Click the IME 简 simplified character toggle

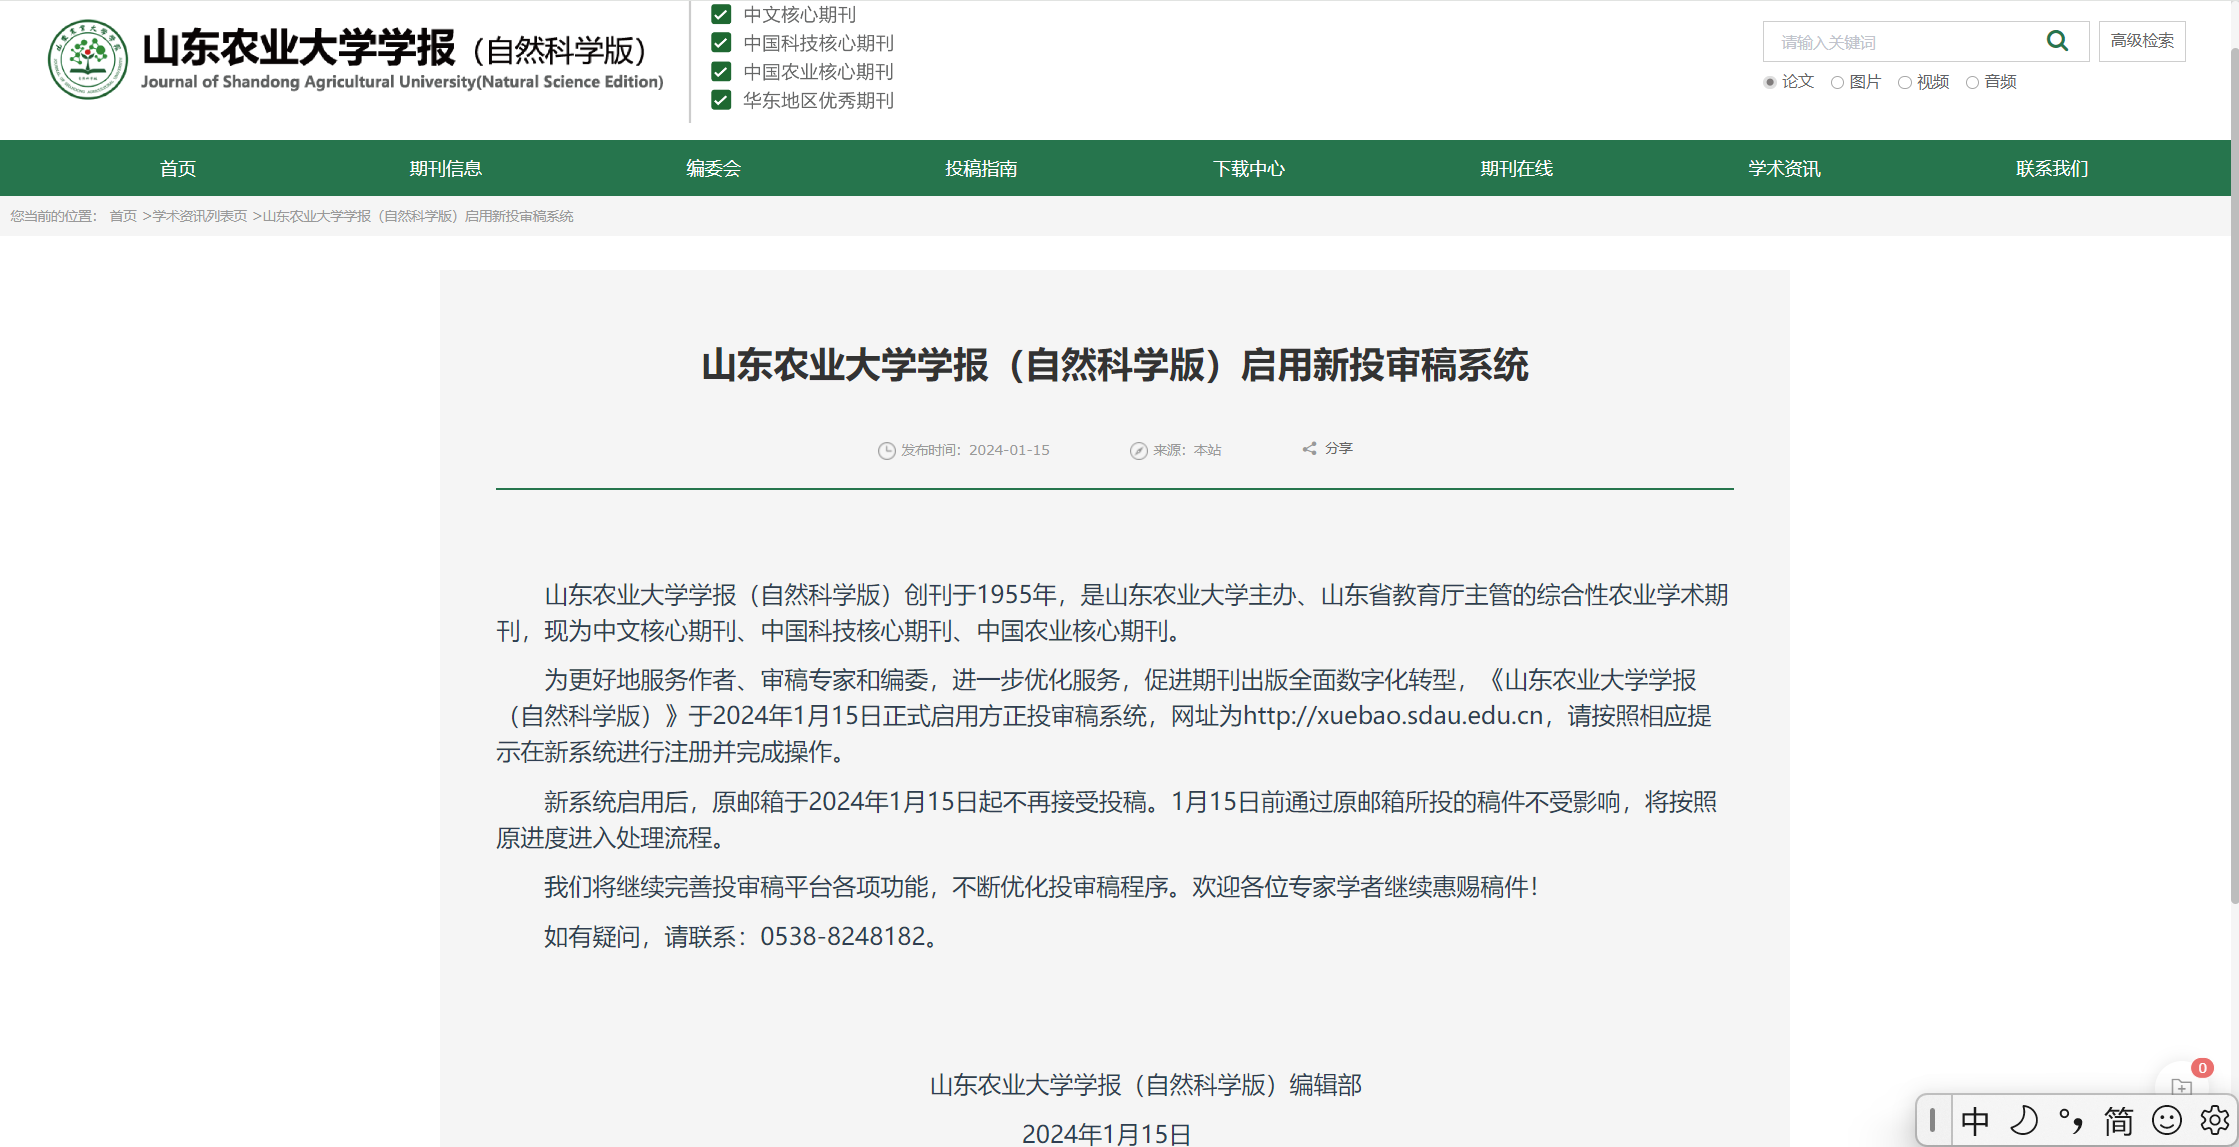pyautogui.click(x=2118, y=1120)
